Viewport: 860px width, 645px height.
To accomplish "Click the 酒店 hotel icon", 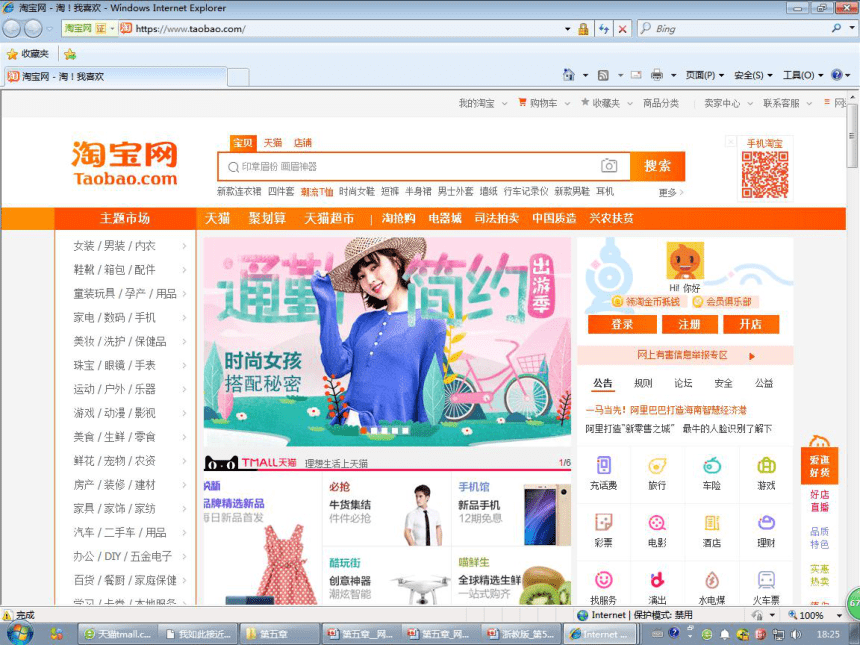I will pos(711,523).
